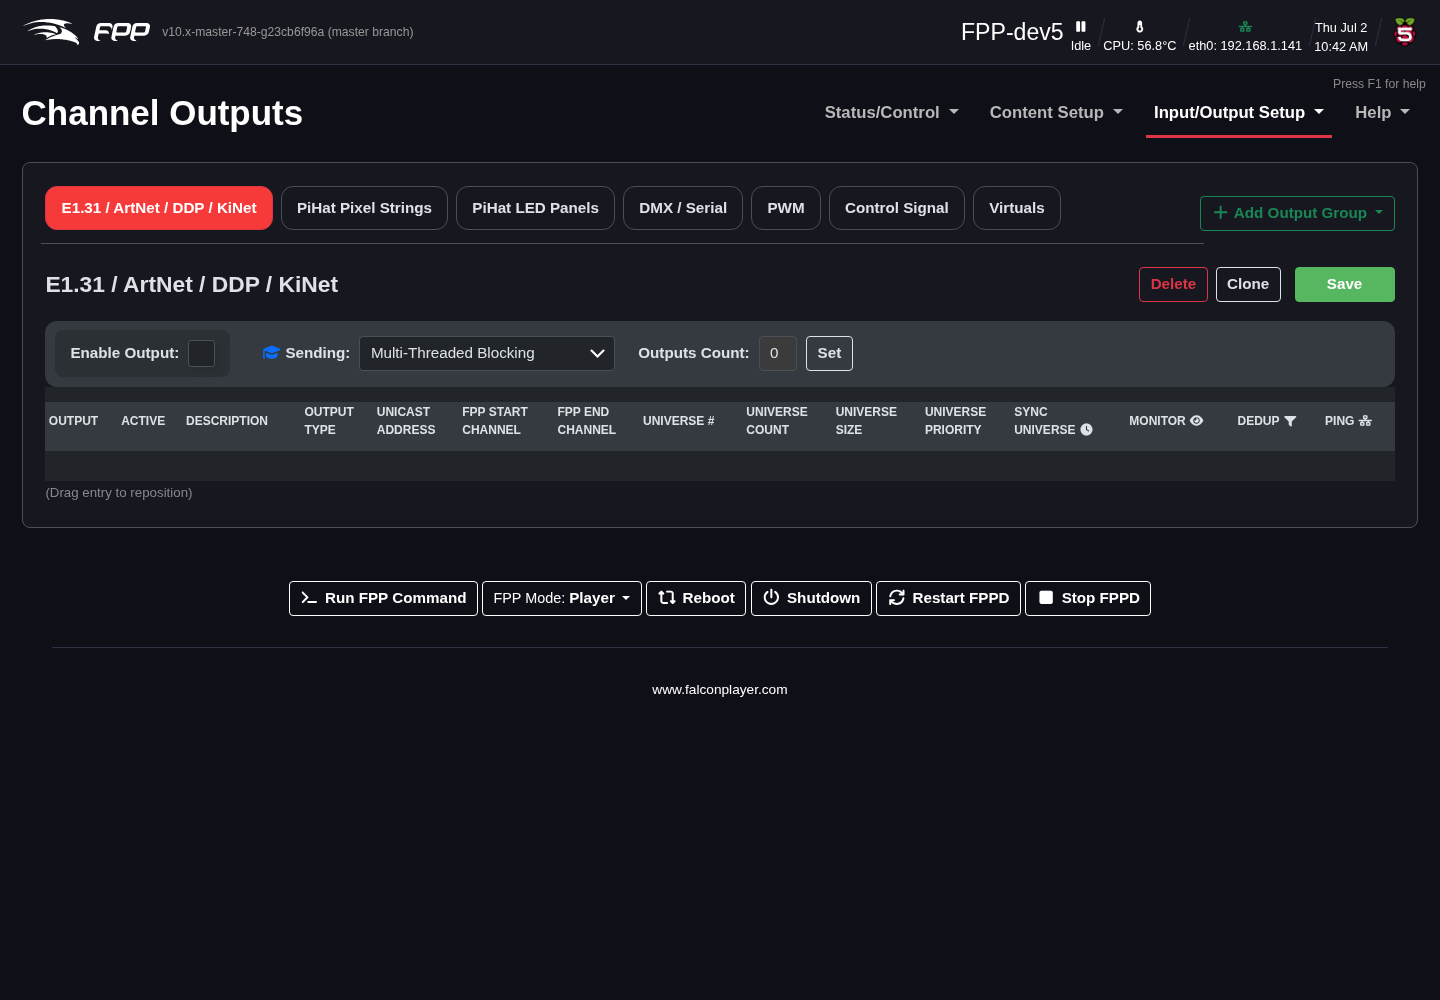Click the Universe Size column header

pos(866,421)
